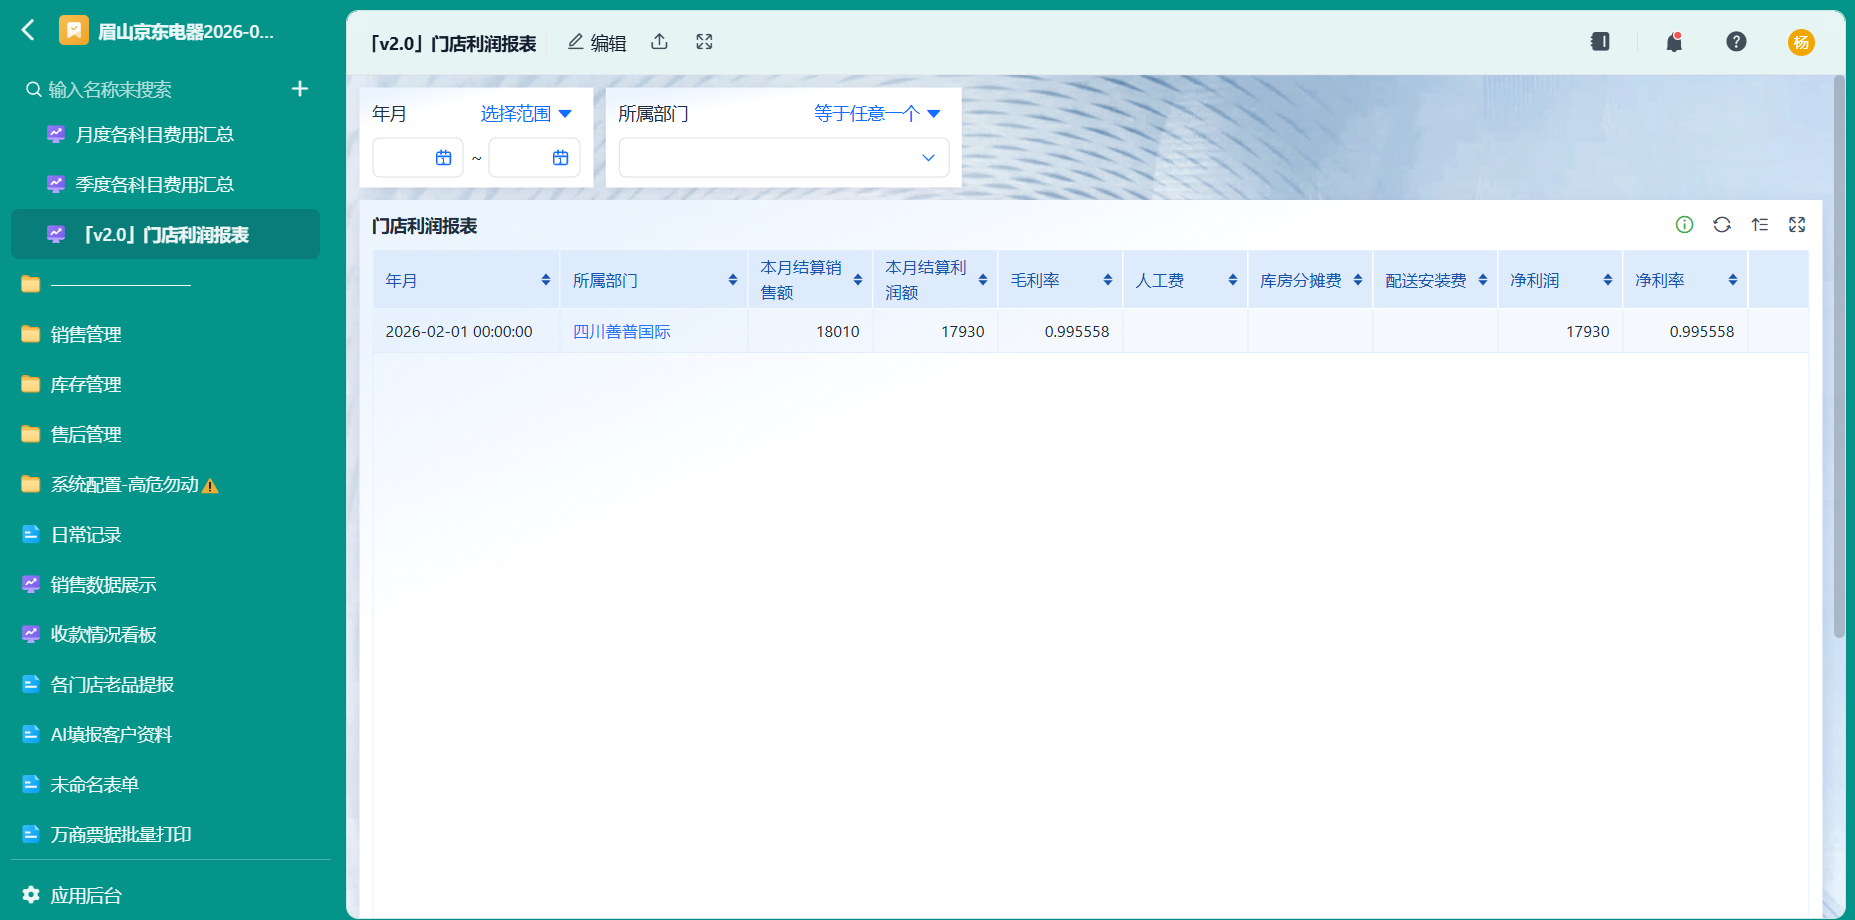Sort by 净利润 column arrows

click(1608, 280)
